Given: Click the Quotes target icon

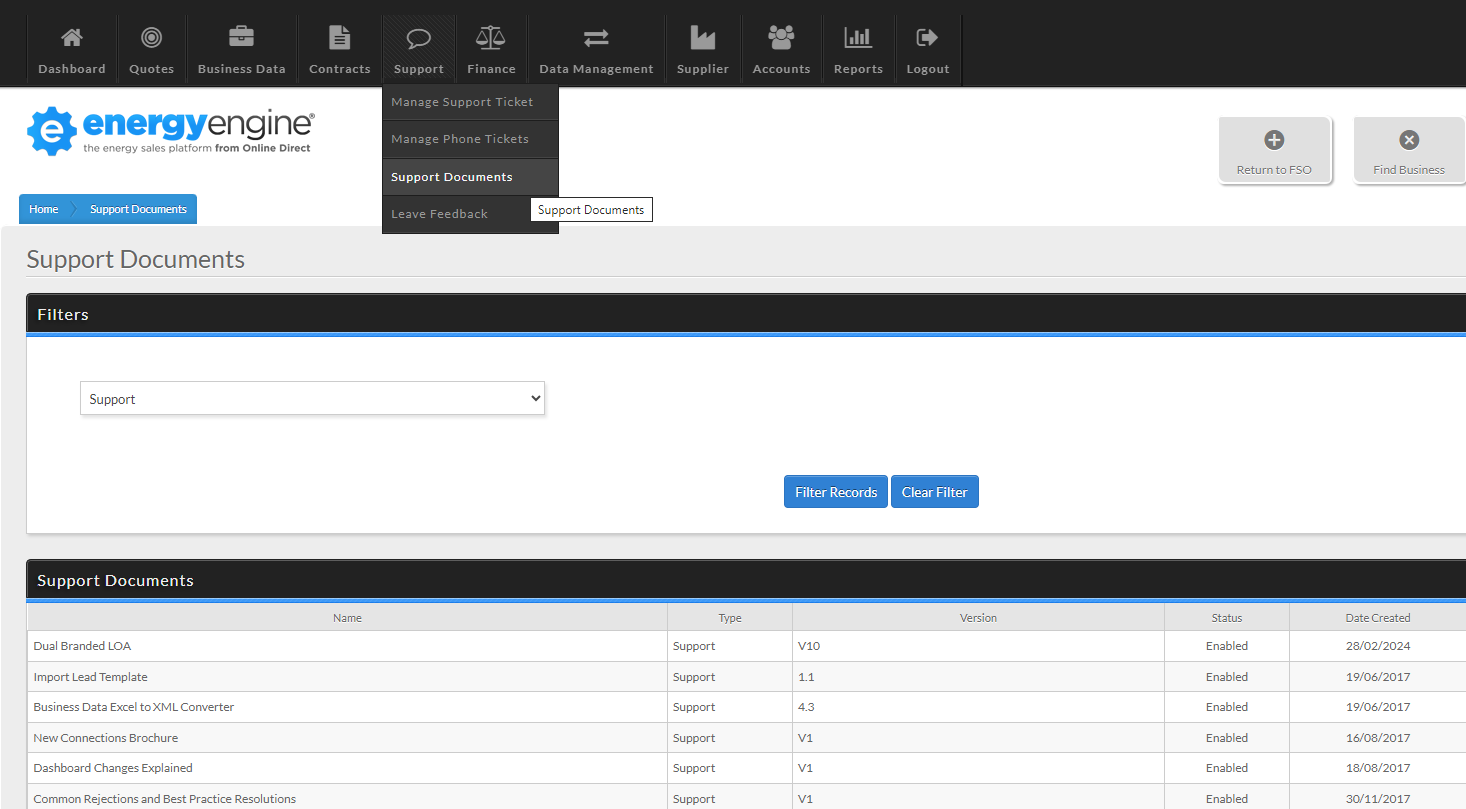Looking at the screenshot, I should pos(151,38).
